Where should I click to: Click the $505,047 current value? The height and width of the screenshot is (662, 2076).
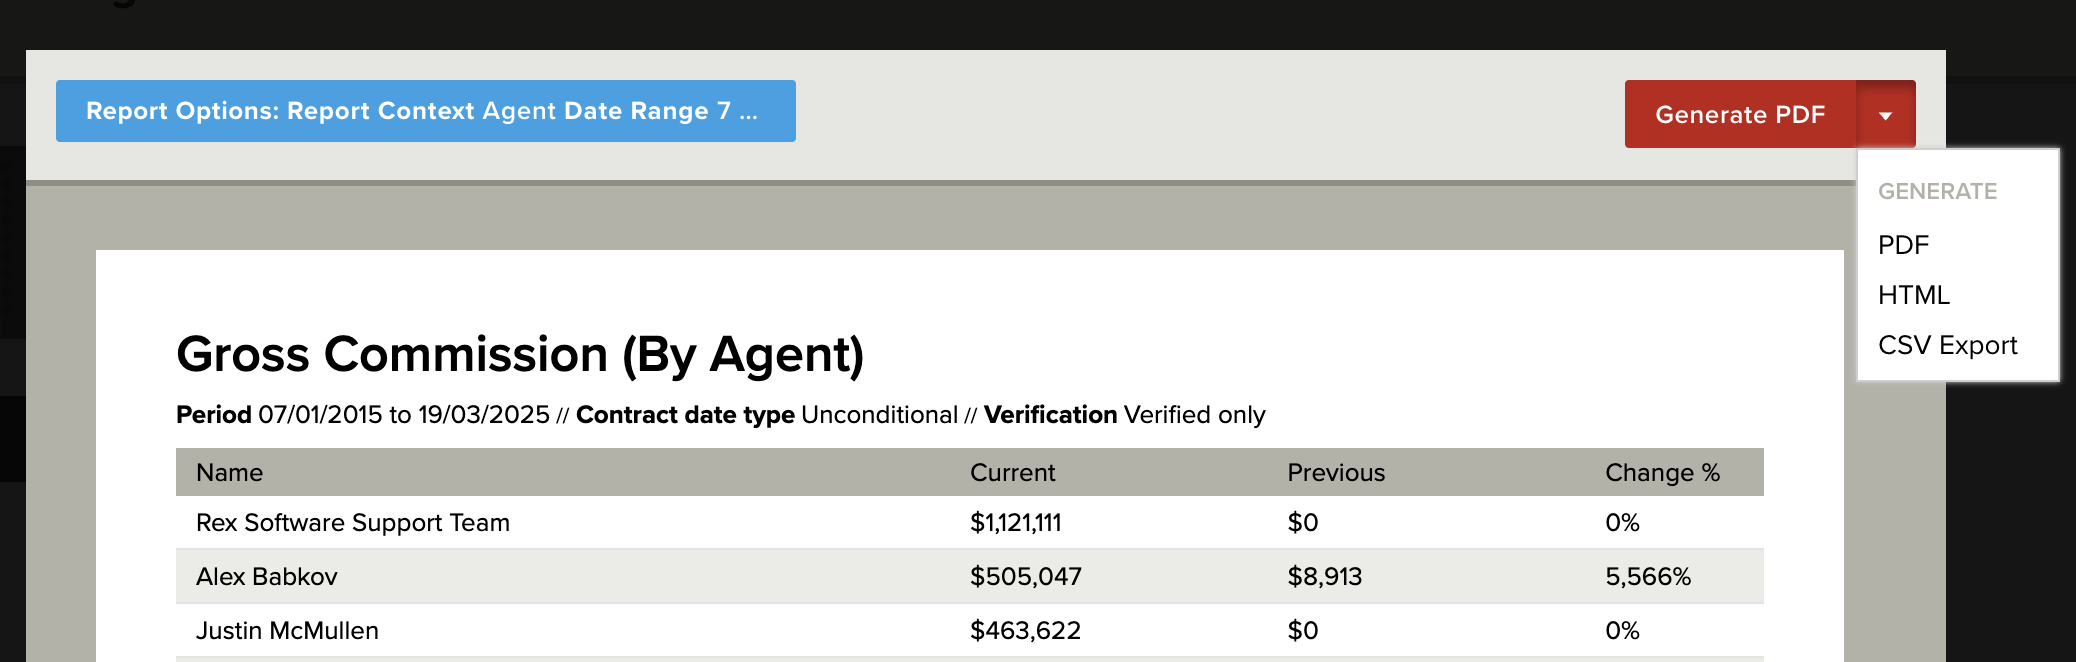click(x=1026, y=577)
